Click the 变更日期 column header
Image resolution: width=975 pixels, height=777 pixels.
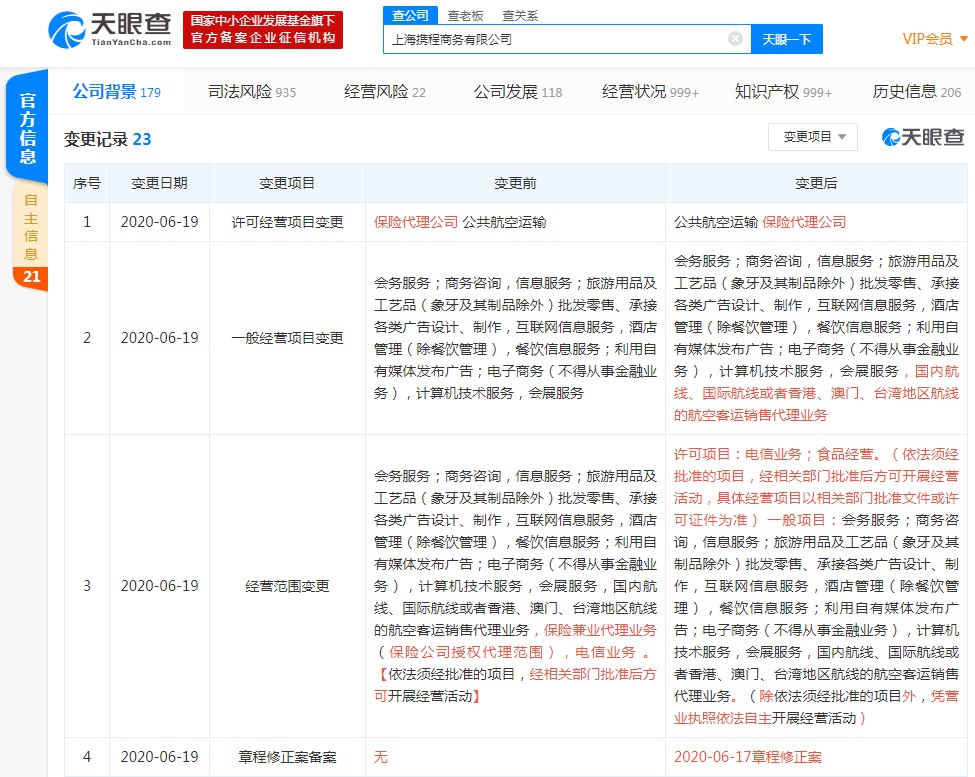pos(159,183)
